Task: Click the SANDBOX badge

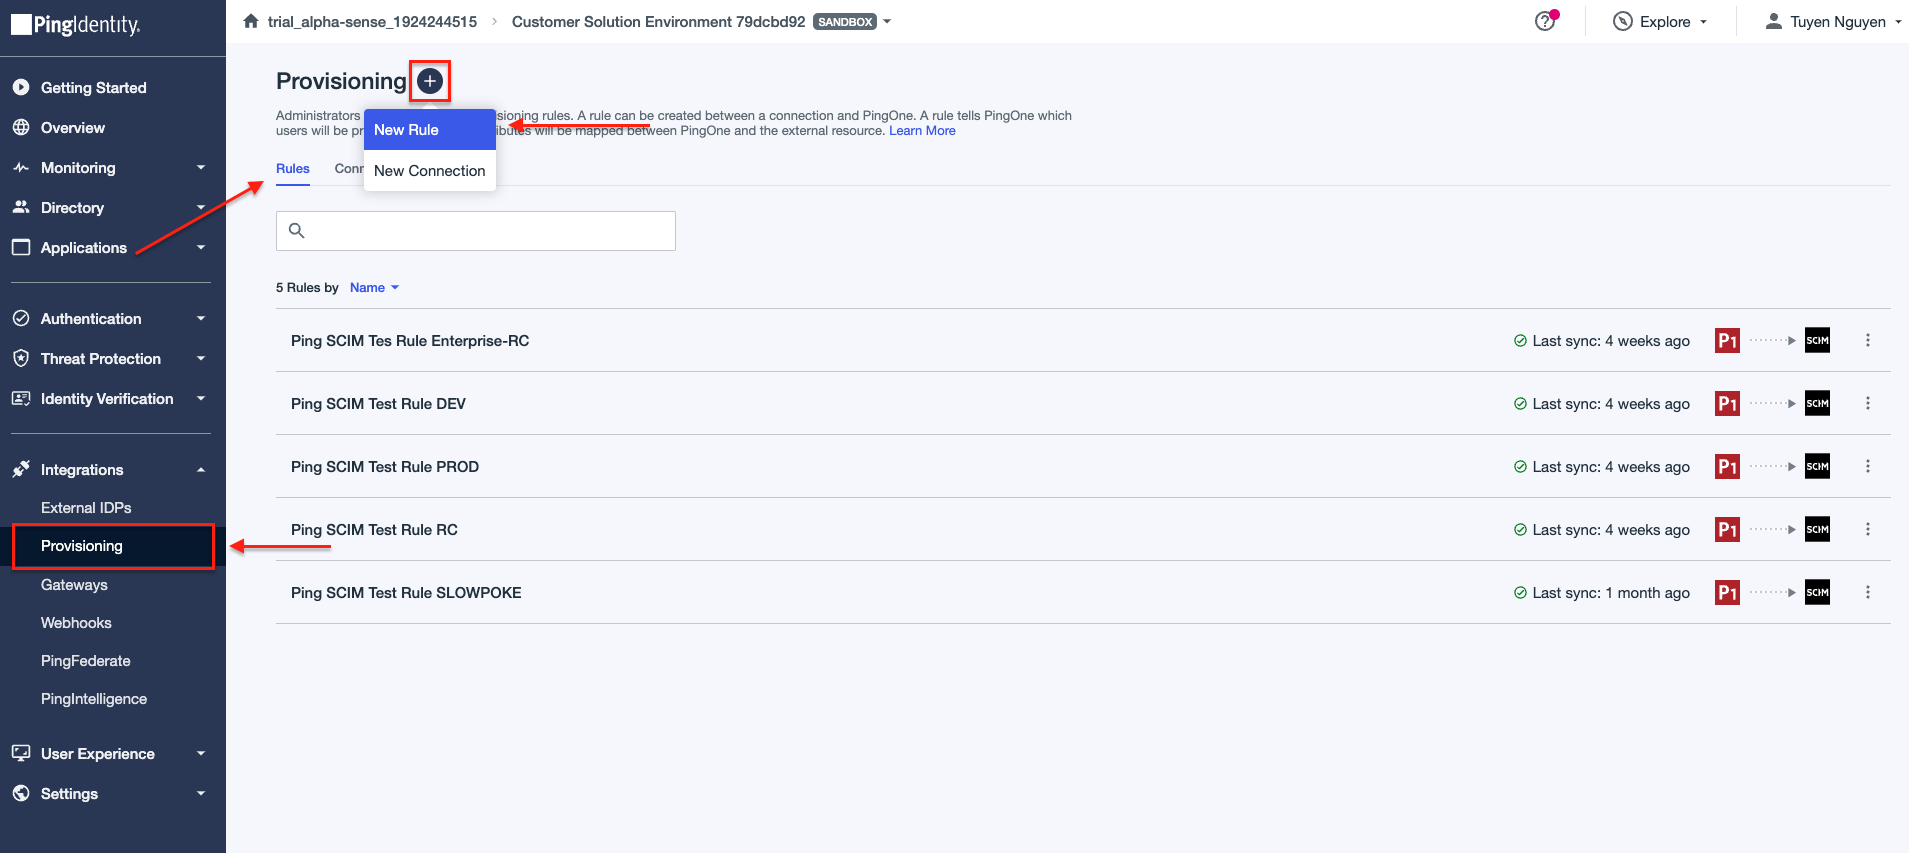Action: point(845,22)
